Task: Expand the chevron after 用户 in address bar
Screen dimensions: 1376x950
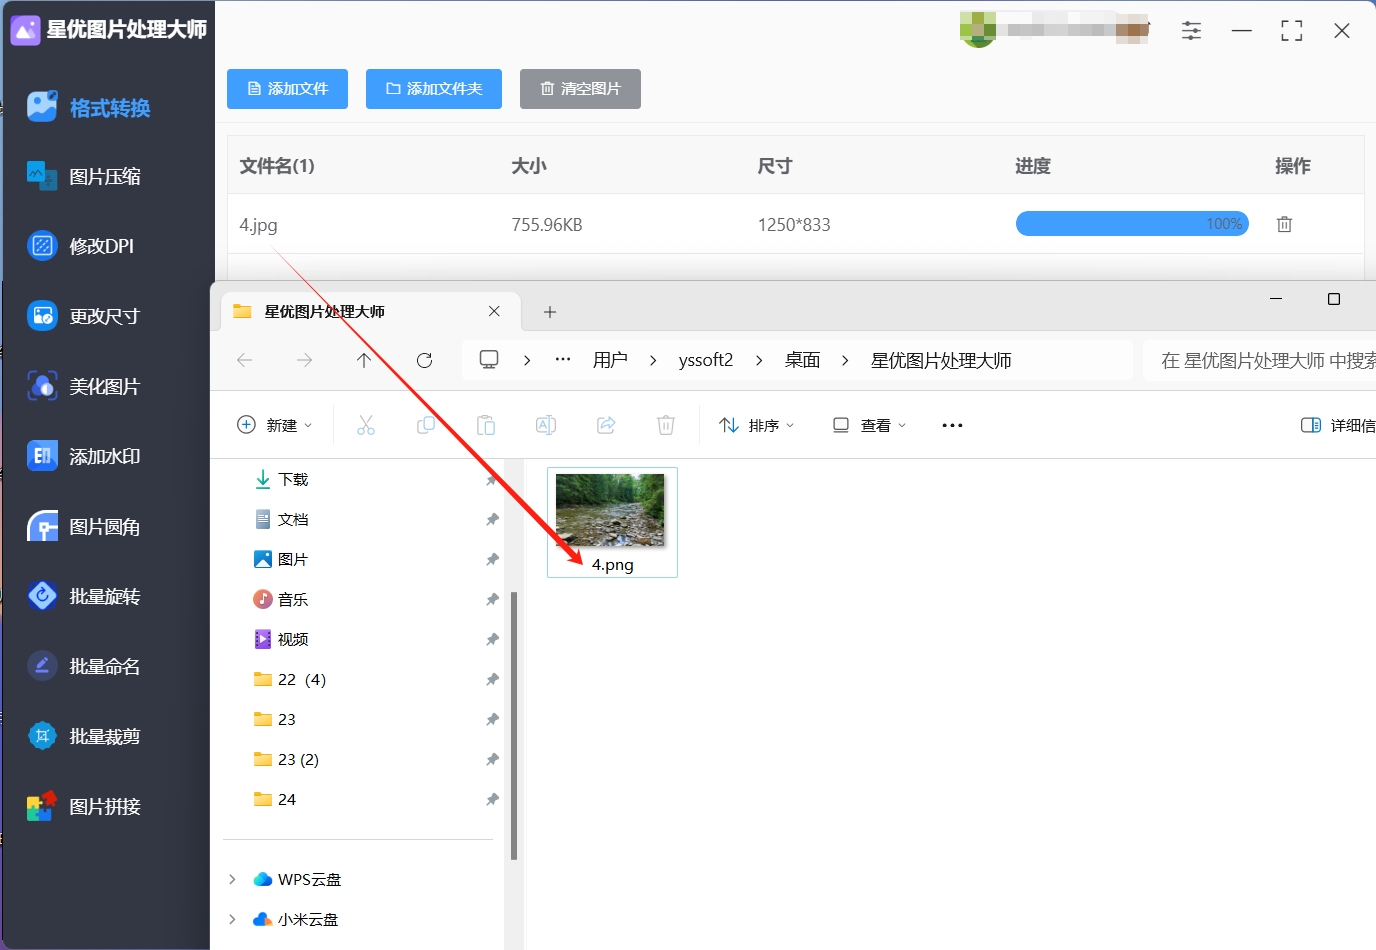Action: click(653, 360)
